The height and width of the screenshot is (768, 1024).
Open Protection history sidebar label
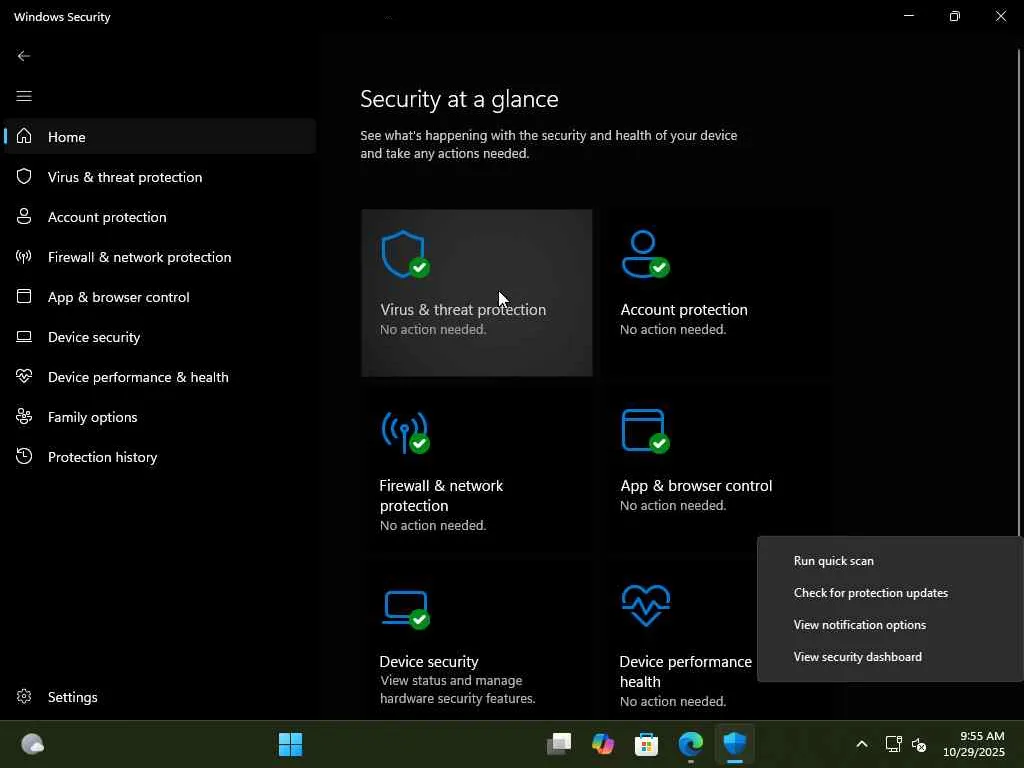pos(102,456)
